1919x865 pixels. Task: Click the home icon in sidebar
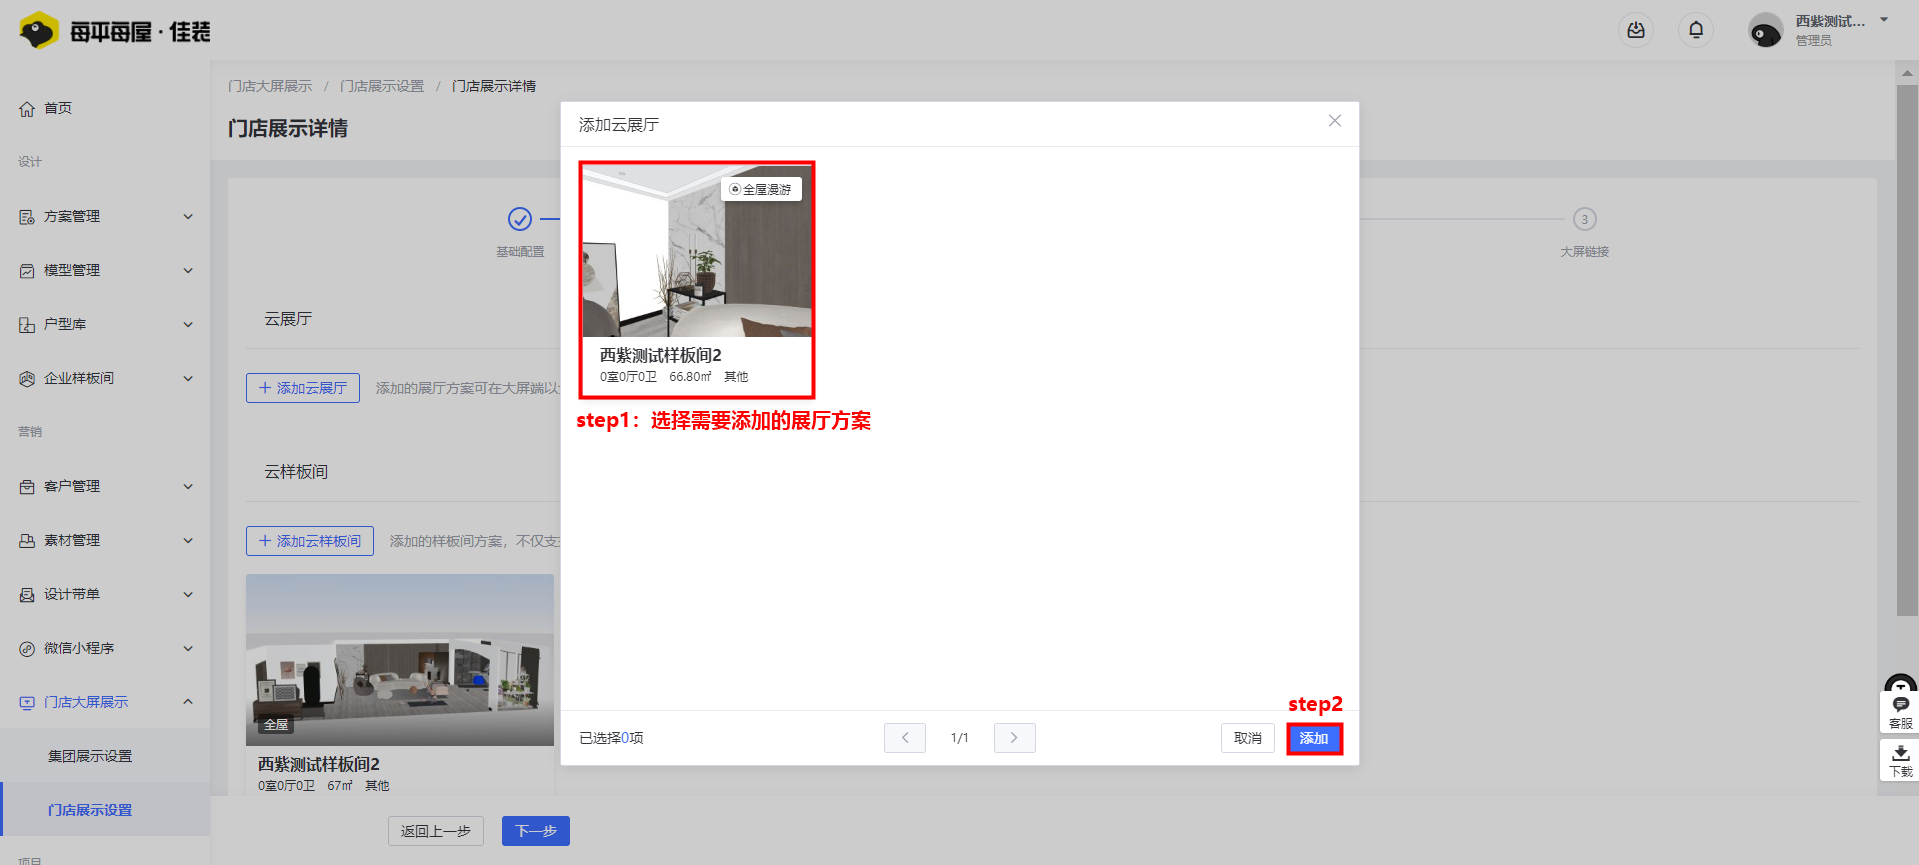tap(27, 109)
